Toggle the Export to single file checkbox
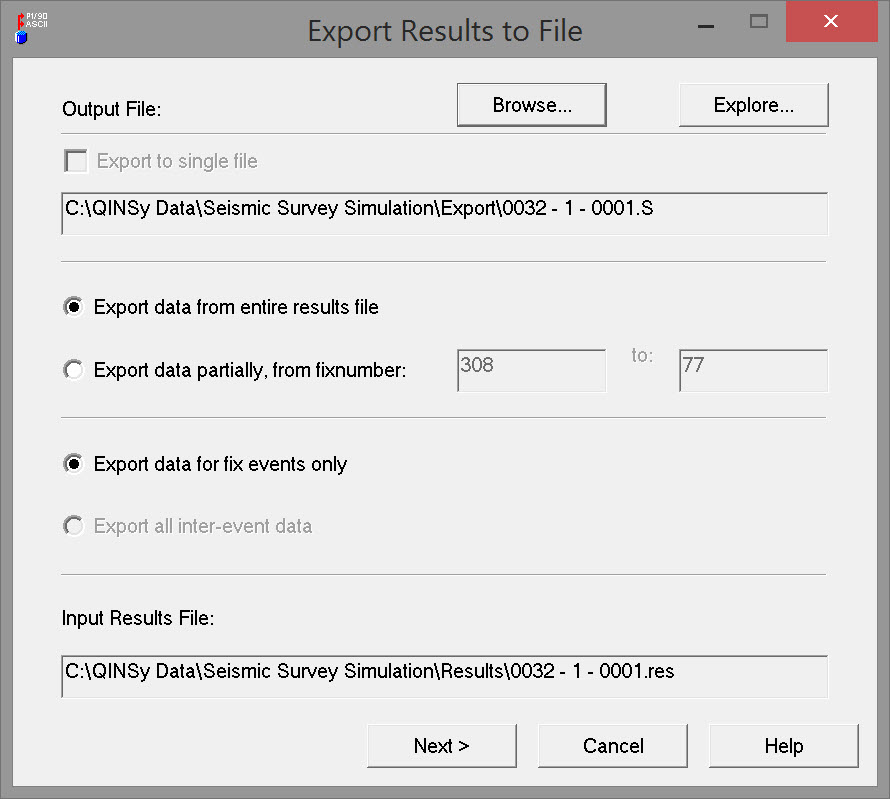 click(75, 161)
